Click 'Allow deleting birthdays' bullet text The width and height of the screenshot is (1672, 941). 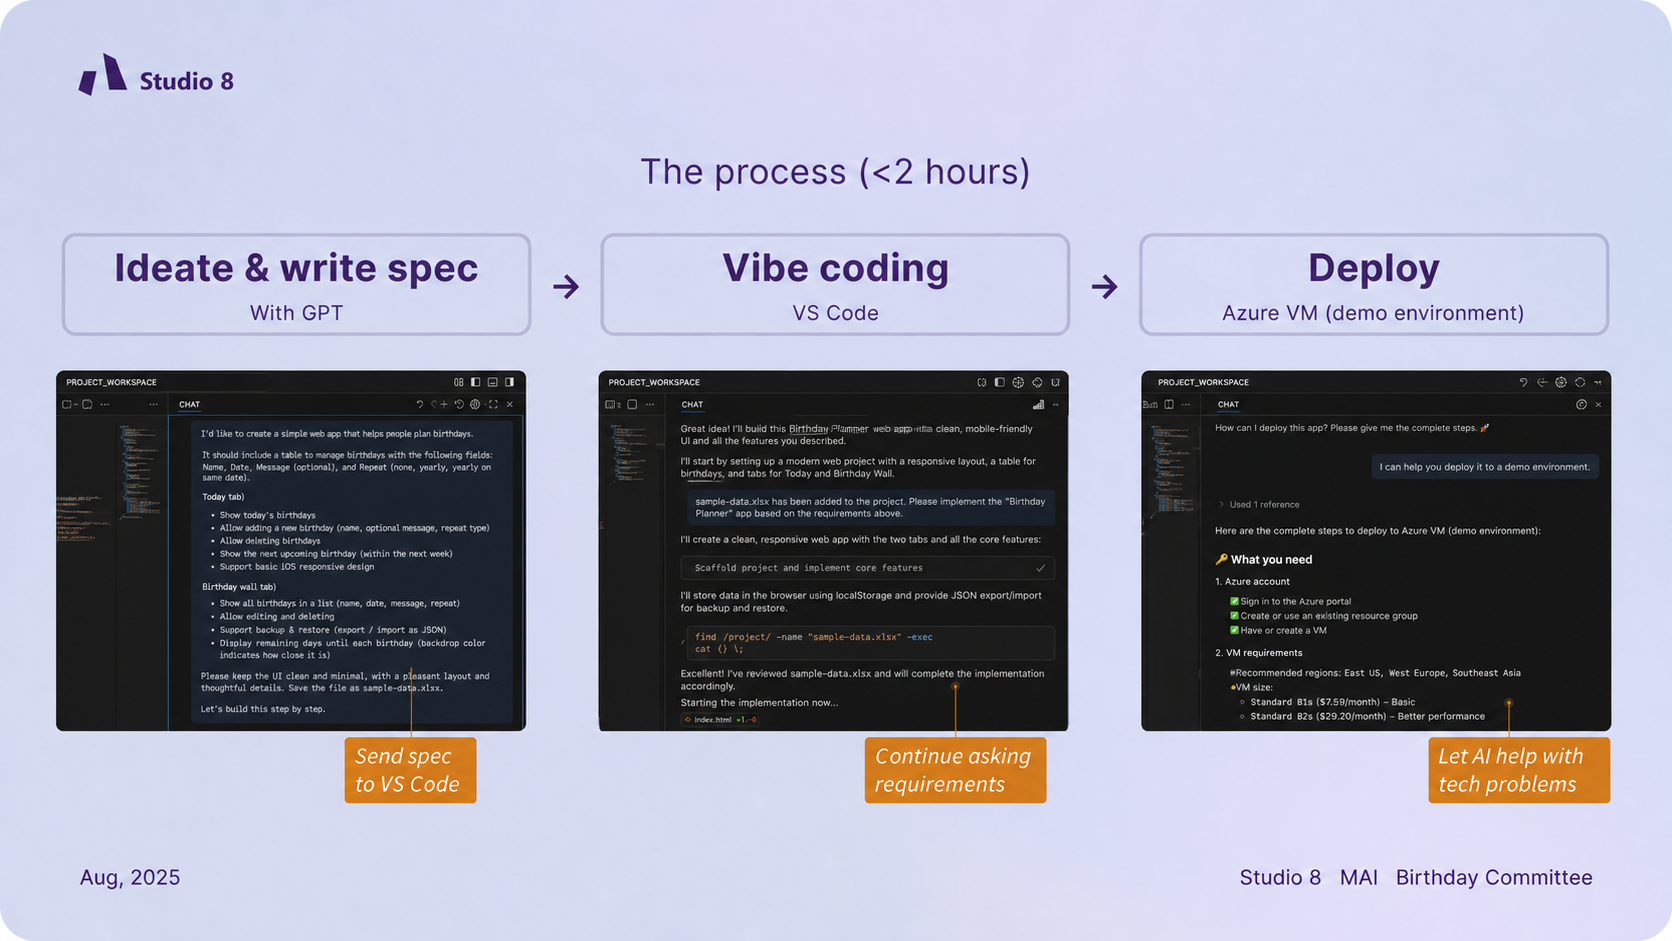[270, 541]
